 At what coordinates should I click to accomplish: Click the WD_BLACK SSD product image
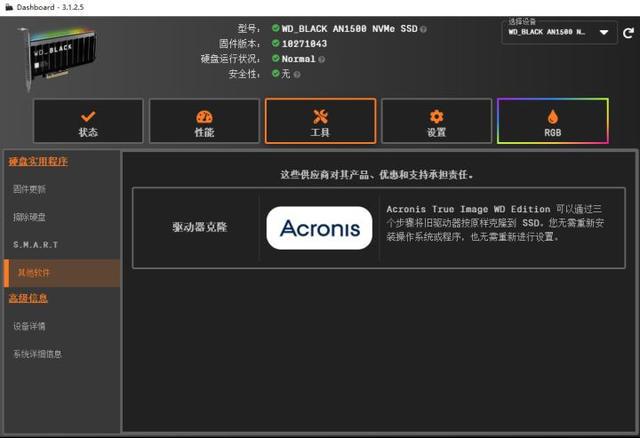tap(57, 57)
